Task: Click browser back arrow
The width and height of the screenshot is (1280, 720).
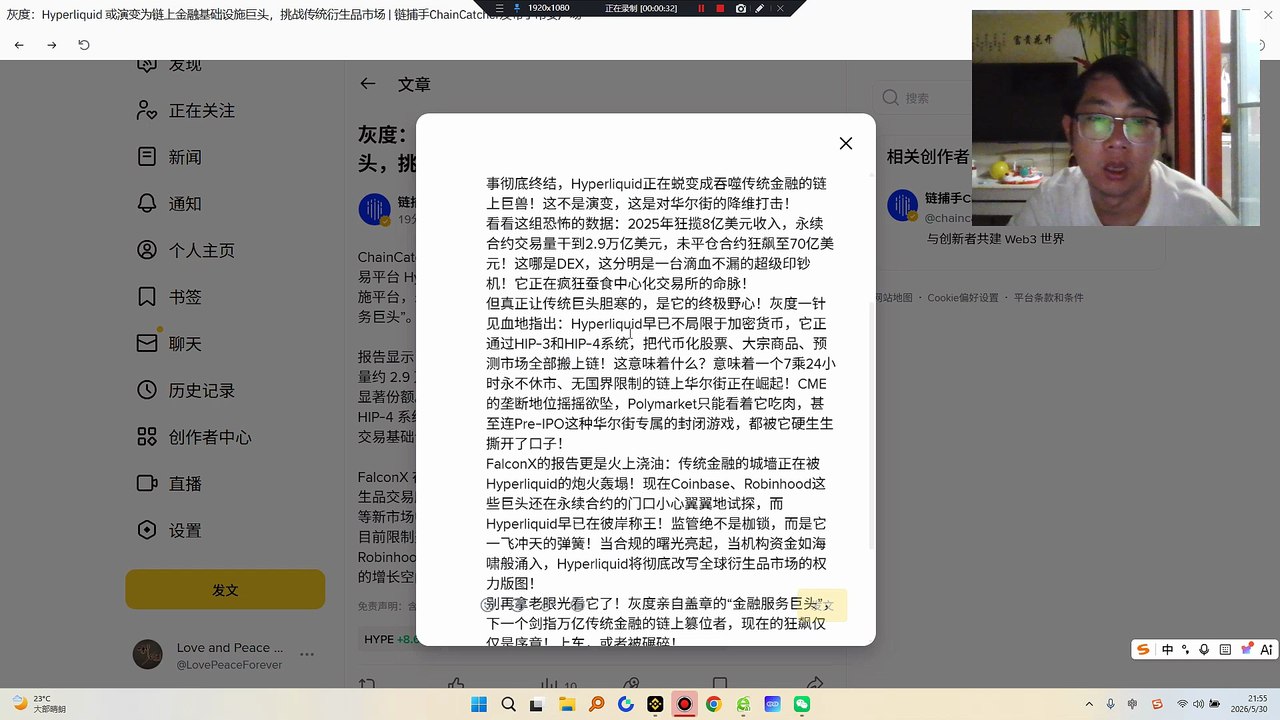Action: coord(19,45)
